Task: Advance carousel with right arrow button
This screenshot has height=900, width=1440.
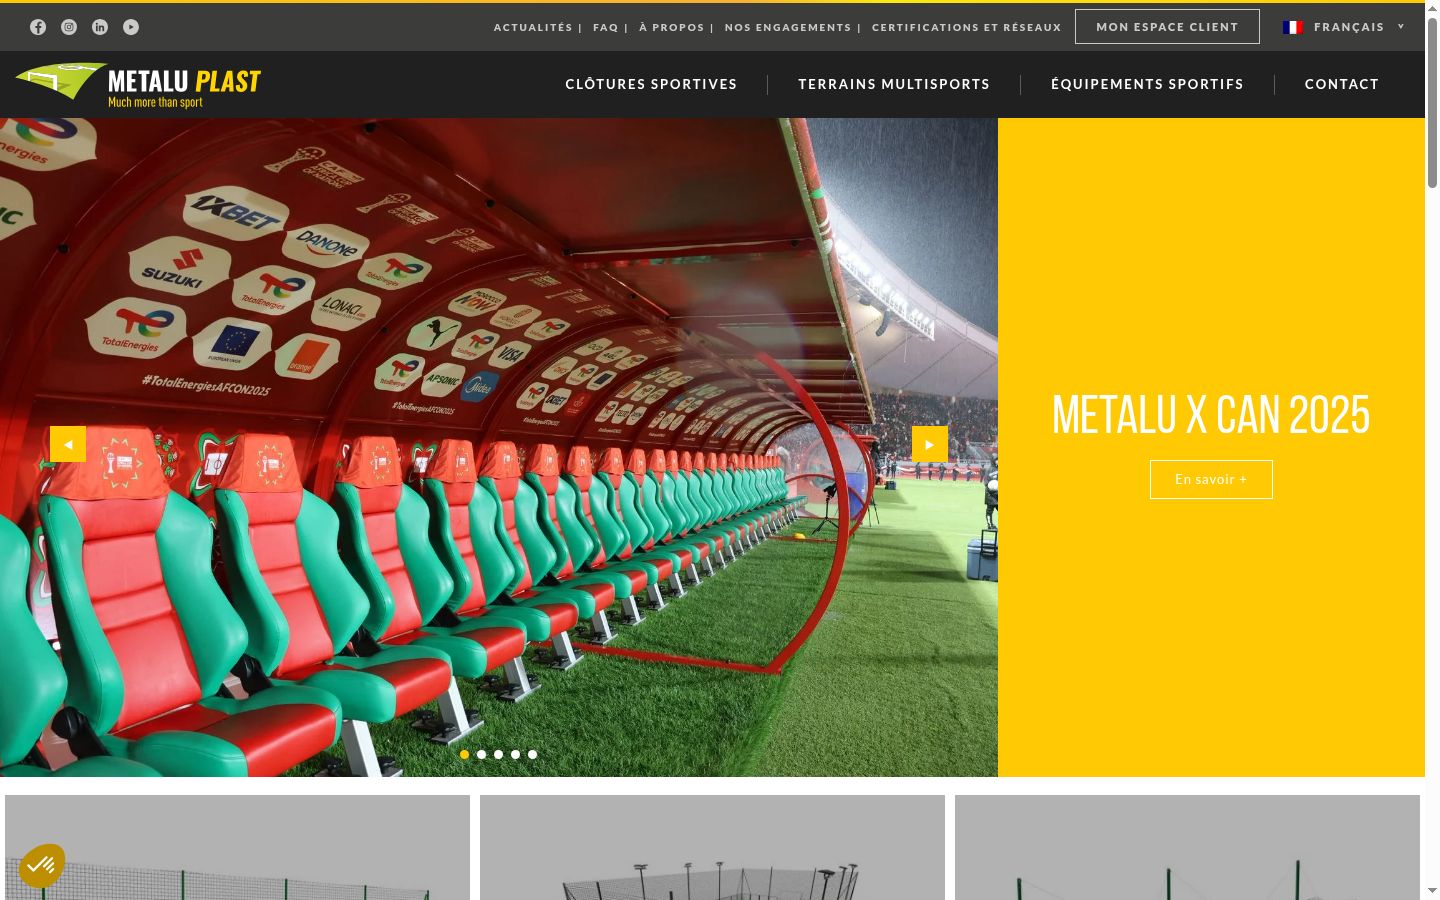Action: point(930,444)
